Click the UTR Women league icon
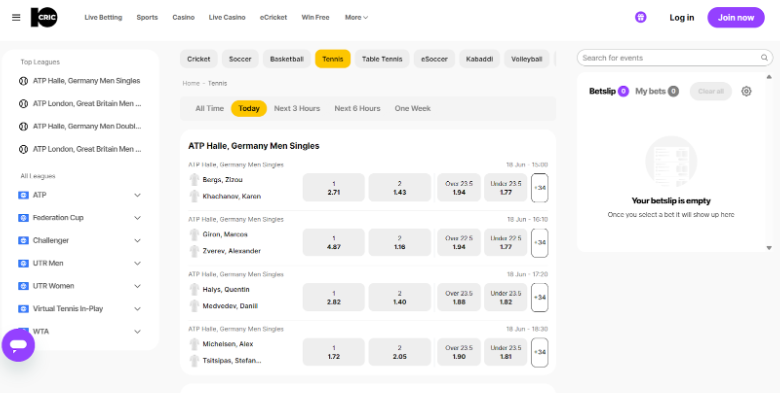Image resolution: width=780 pixels, height=393 pixels. (23, 286)
